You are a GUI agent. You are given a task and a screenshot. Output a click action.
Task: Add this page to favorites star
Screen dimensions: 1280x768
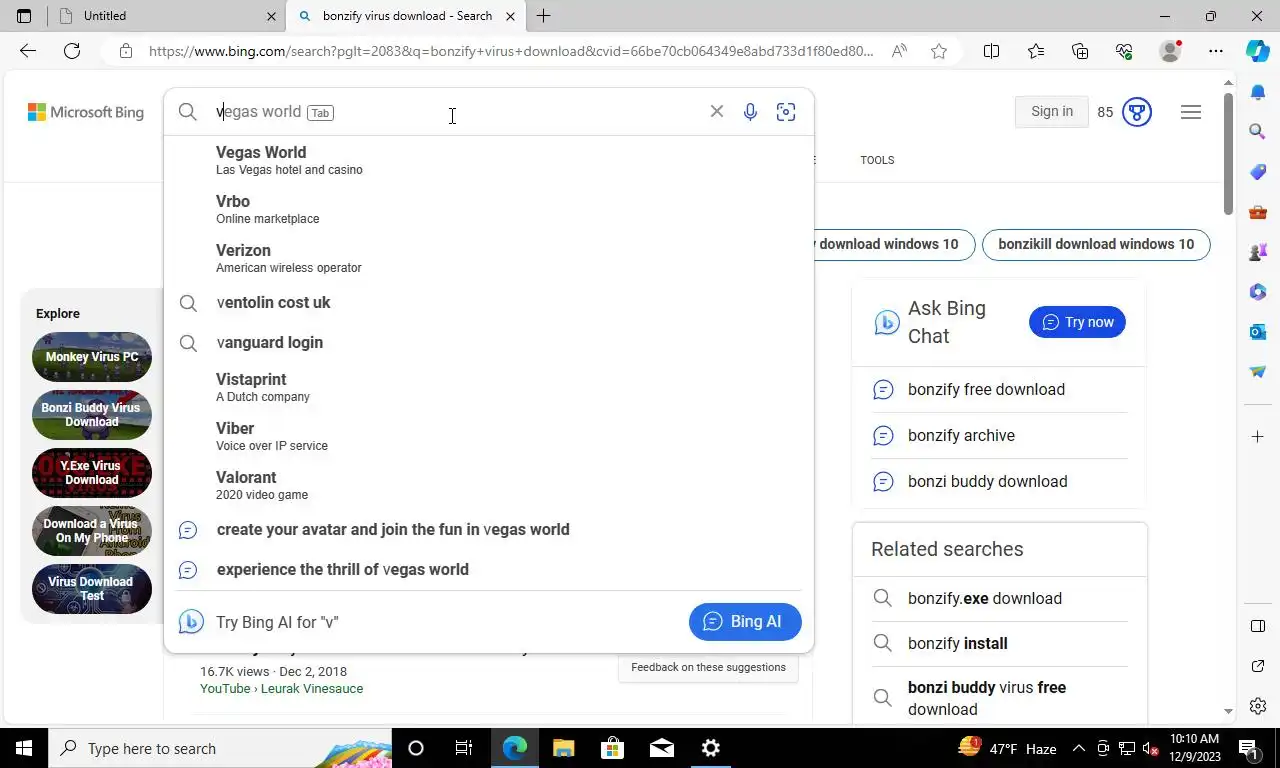click(x=938, y=51)
